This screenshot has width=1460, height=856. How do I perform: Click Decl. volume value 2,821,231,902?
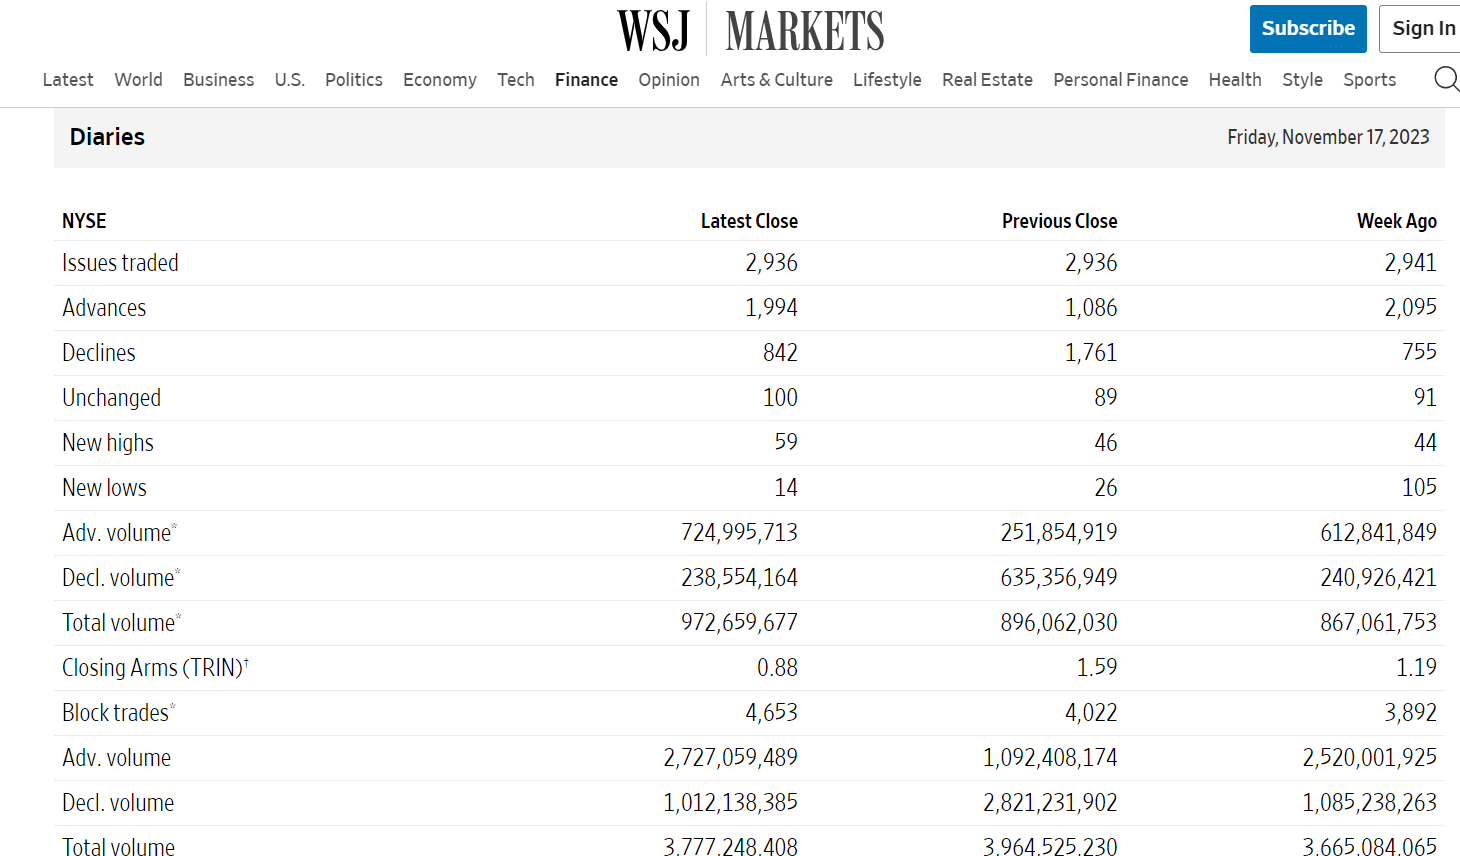coord(1050,803)
